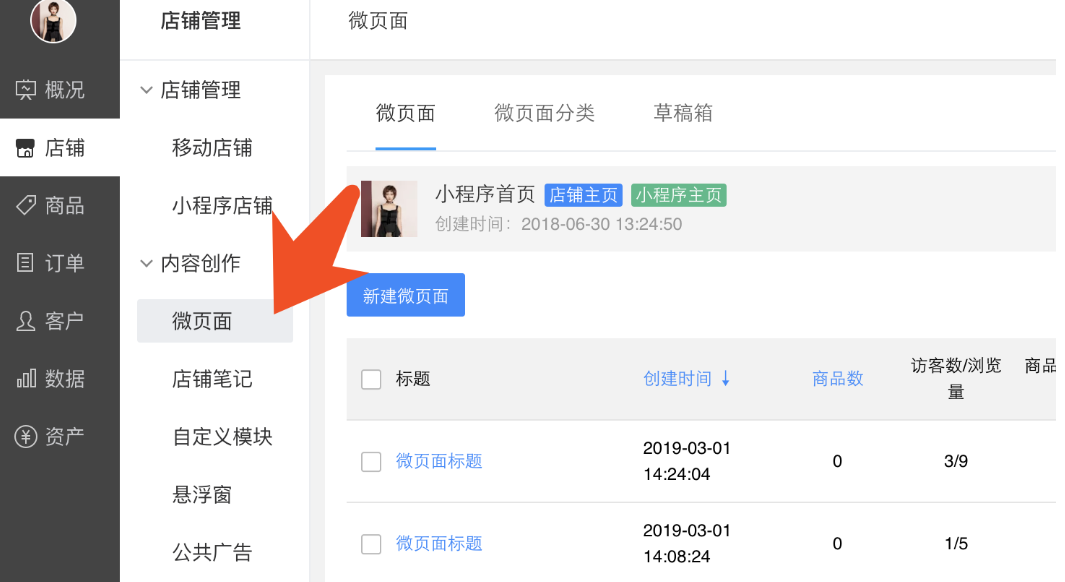Toggle the select-all checkbox beside 标题
Viewport: 1065px width, 582px height.
pos(371,379)
